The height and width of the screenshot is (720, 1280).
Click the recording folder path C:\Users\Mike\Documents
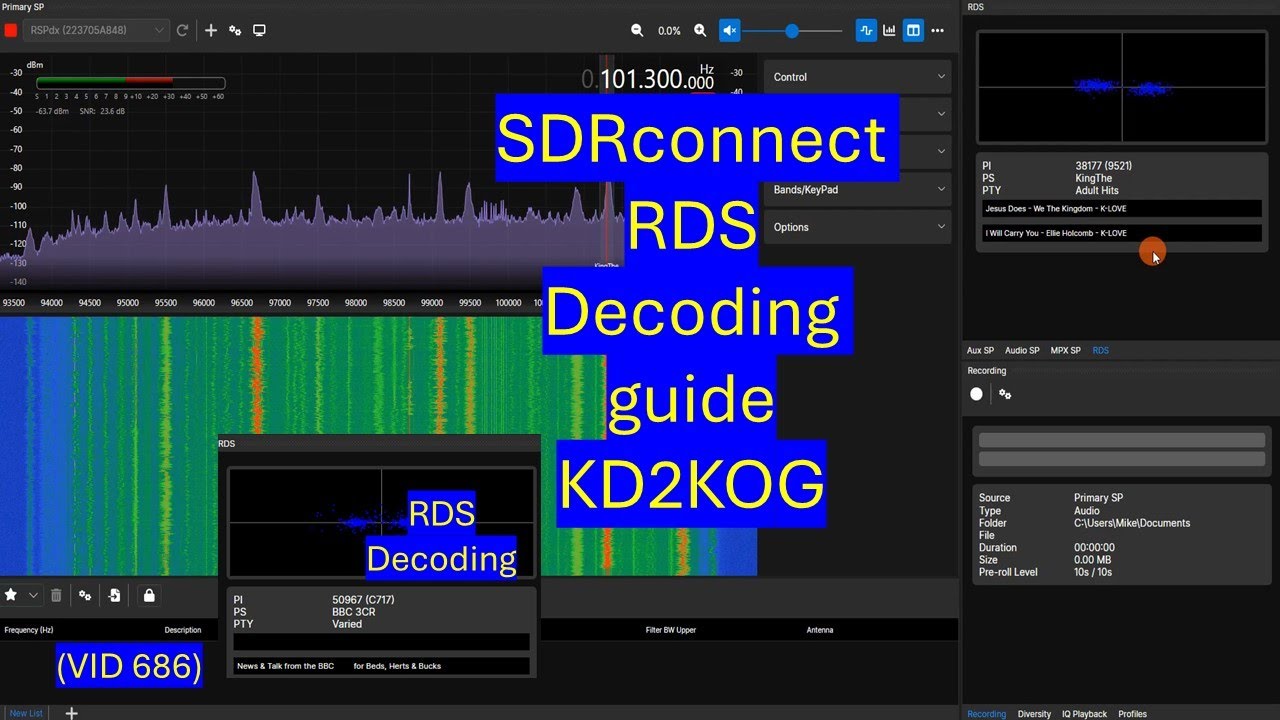click(x=1132, y=523)
